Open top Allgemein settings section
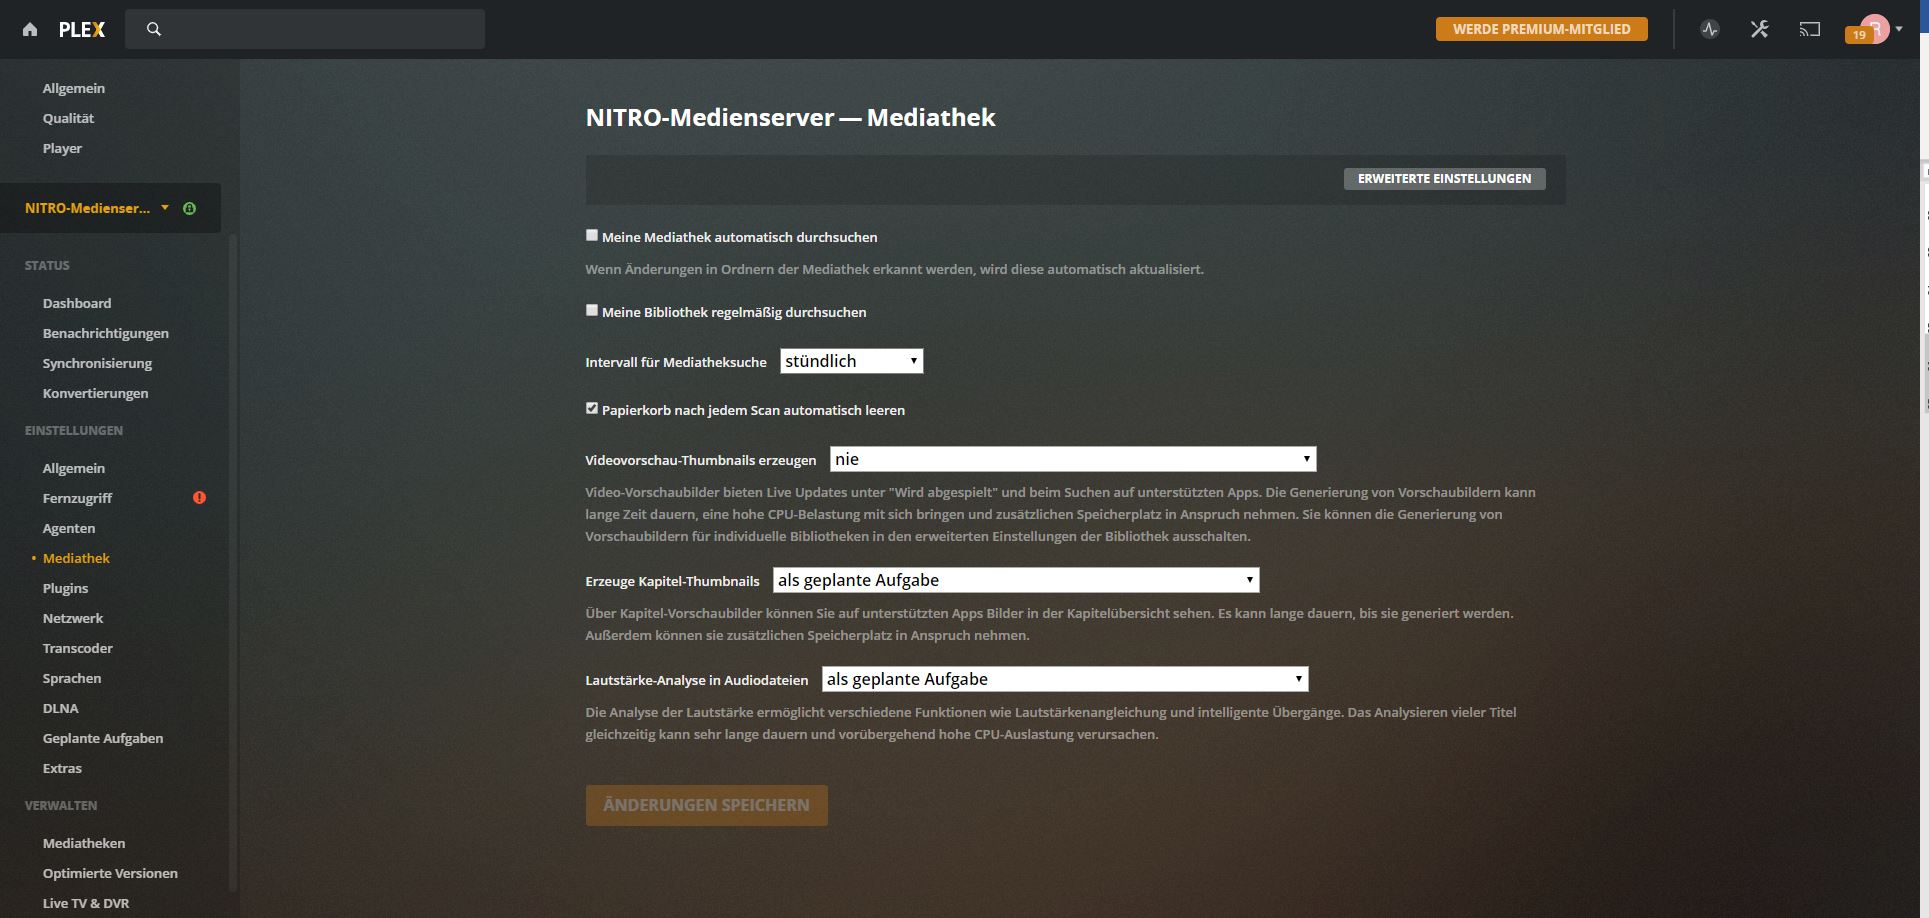Viewport: 1929px width, 918px height. (74, 88)
